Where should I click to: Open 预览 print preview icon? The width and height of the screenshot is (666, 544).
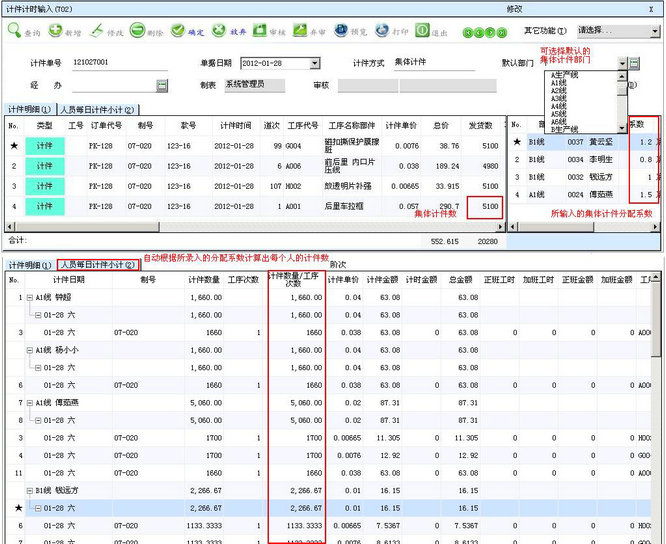point(341,30)
